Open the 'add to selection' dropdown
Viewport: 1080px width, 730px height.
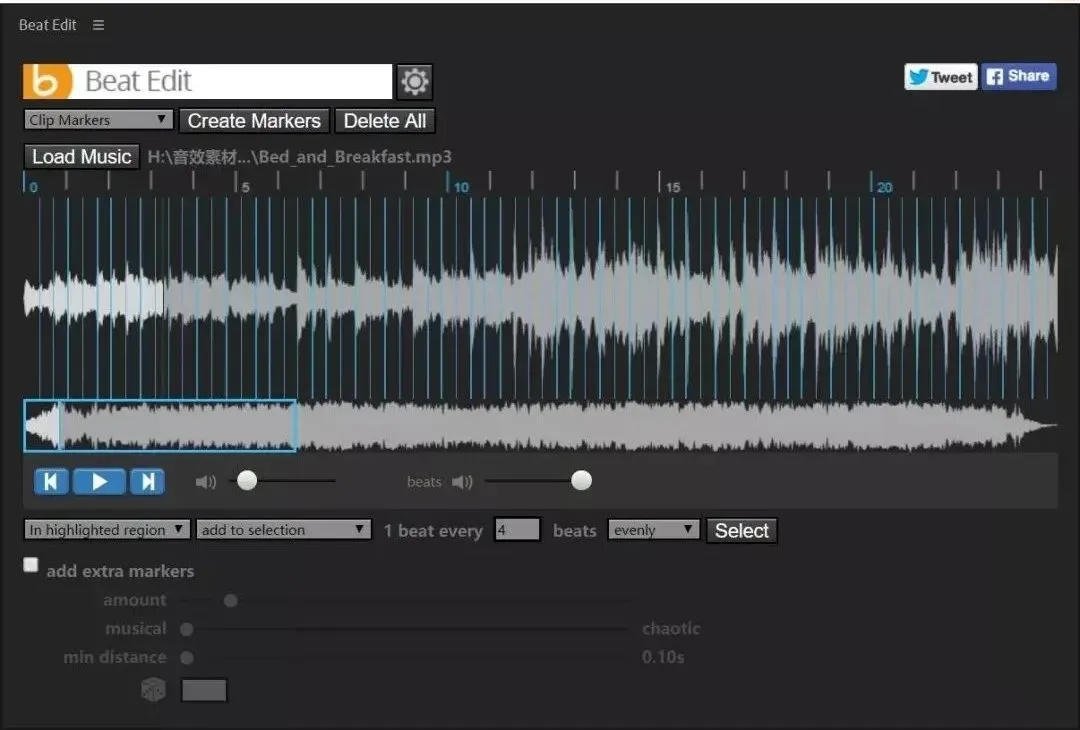(x=284, y=530)
